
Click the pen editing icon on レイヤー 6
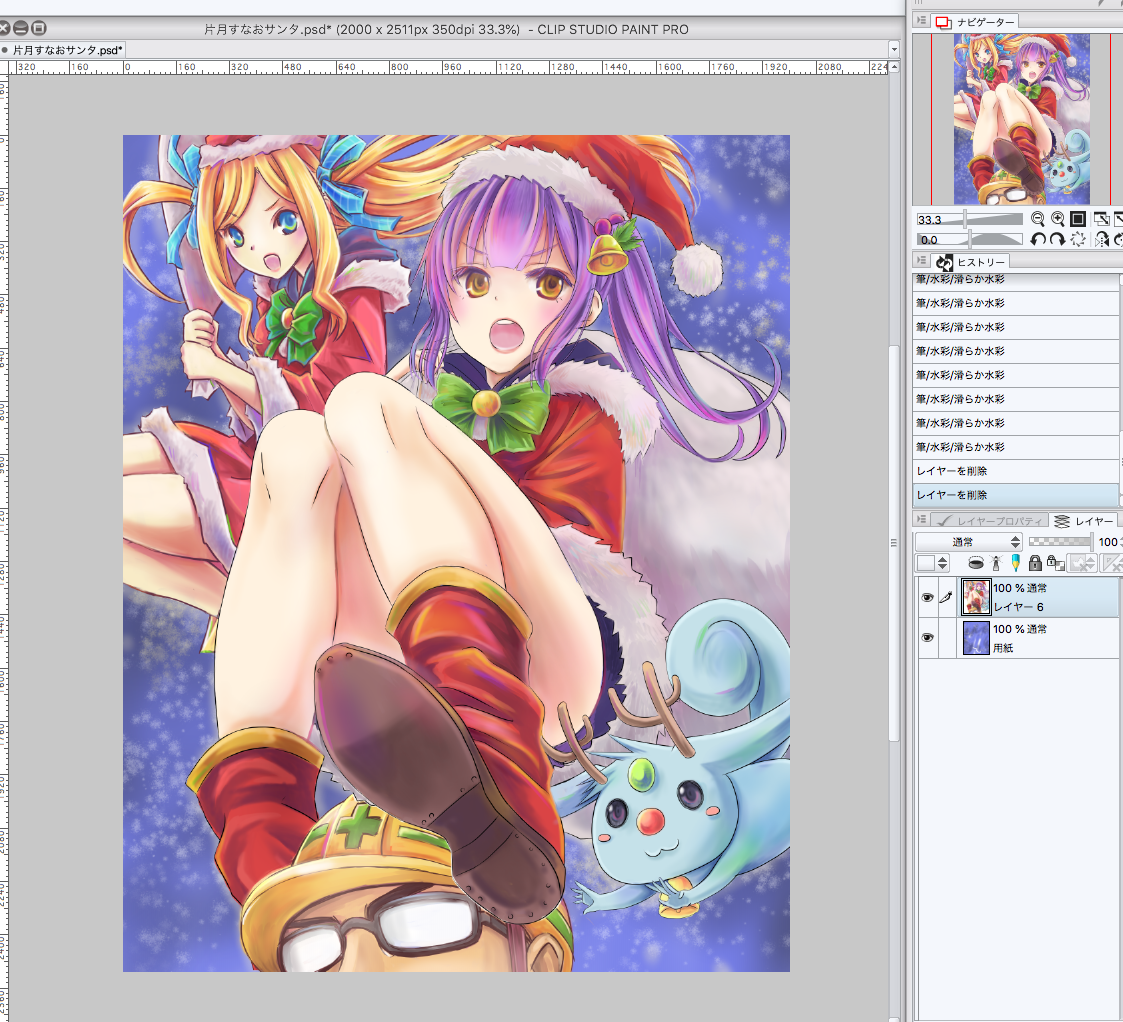click(x=946, y=597)
